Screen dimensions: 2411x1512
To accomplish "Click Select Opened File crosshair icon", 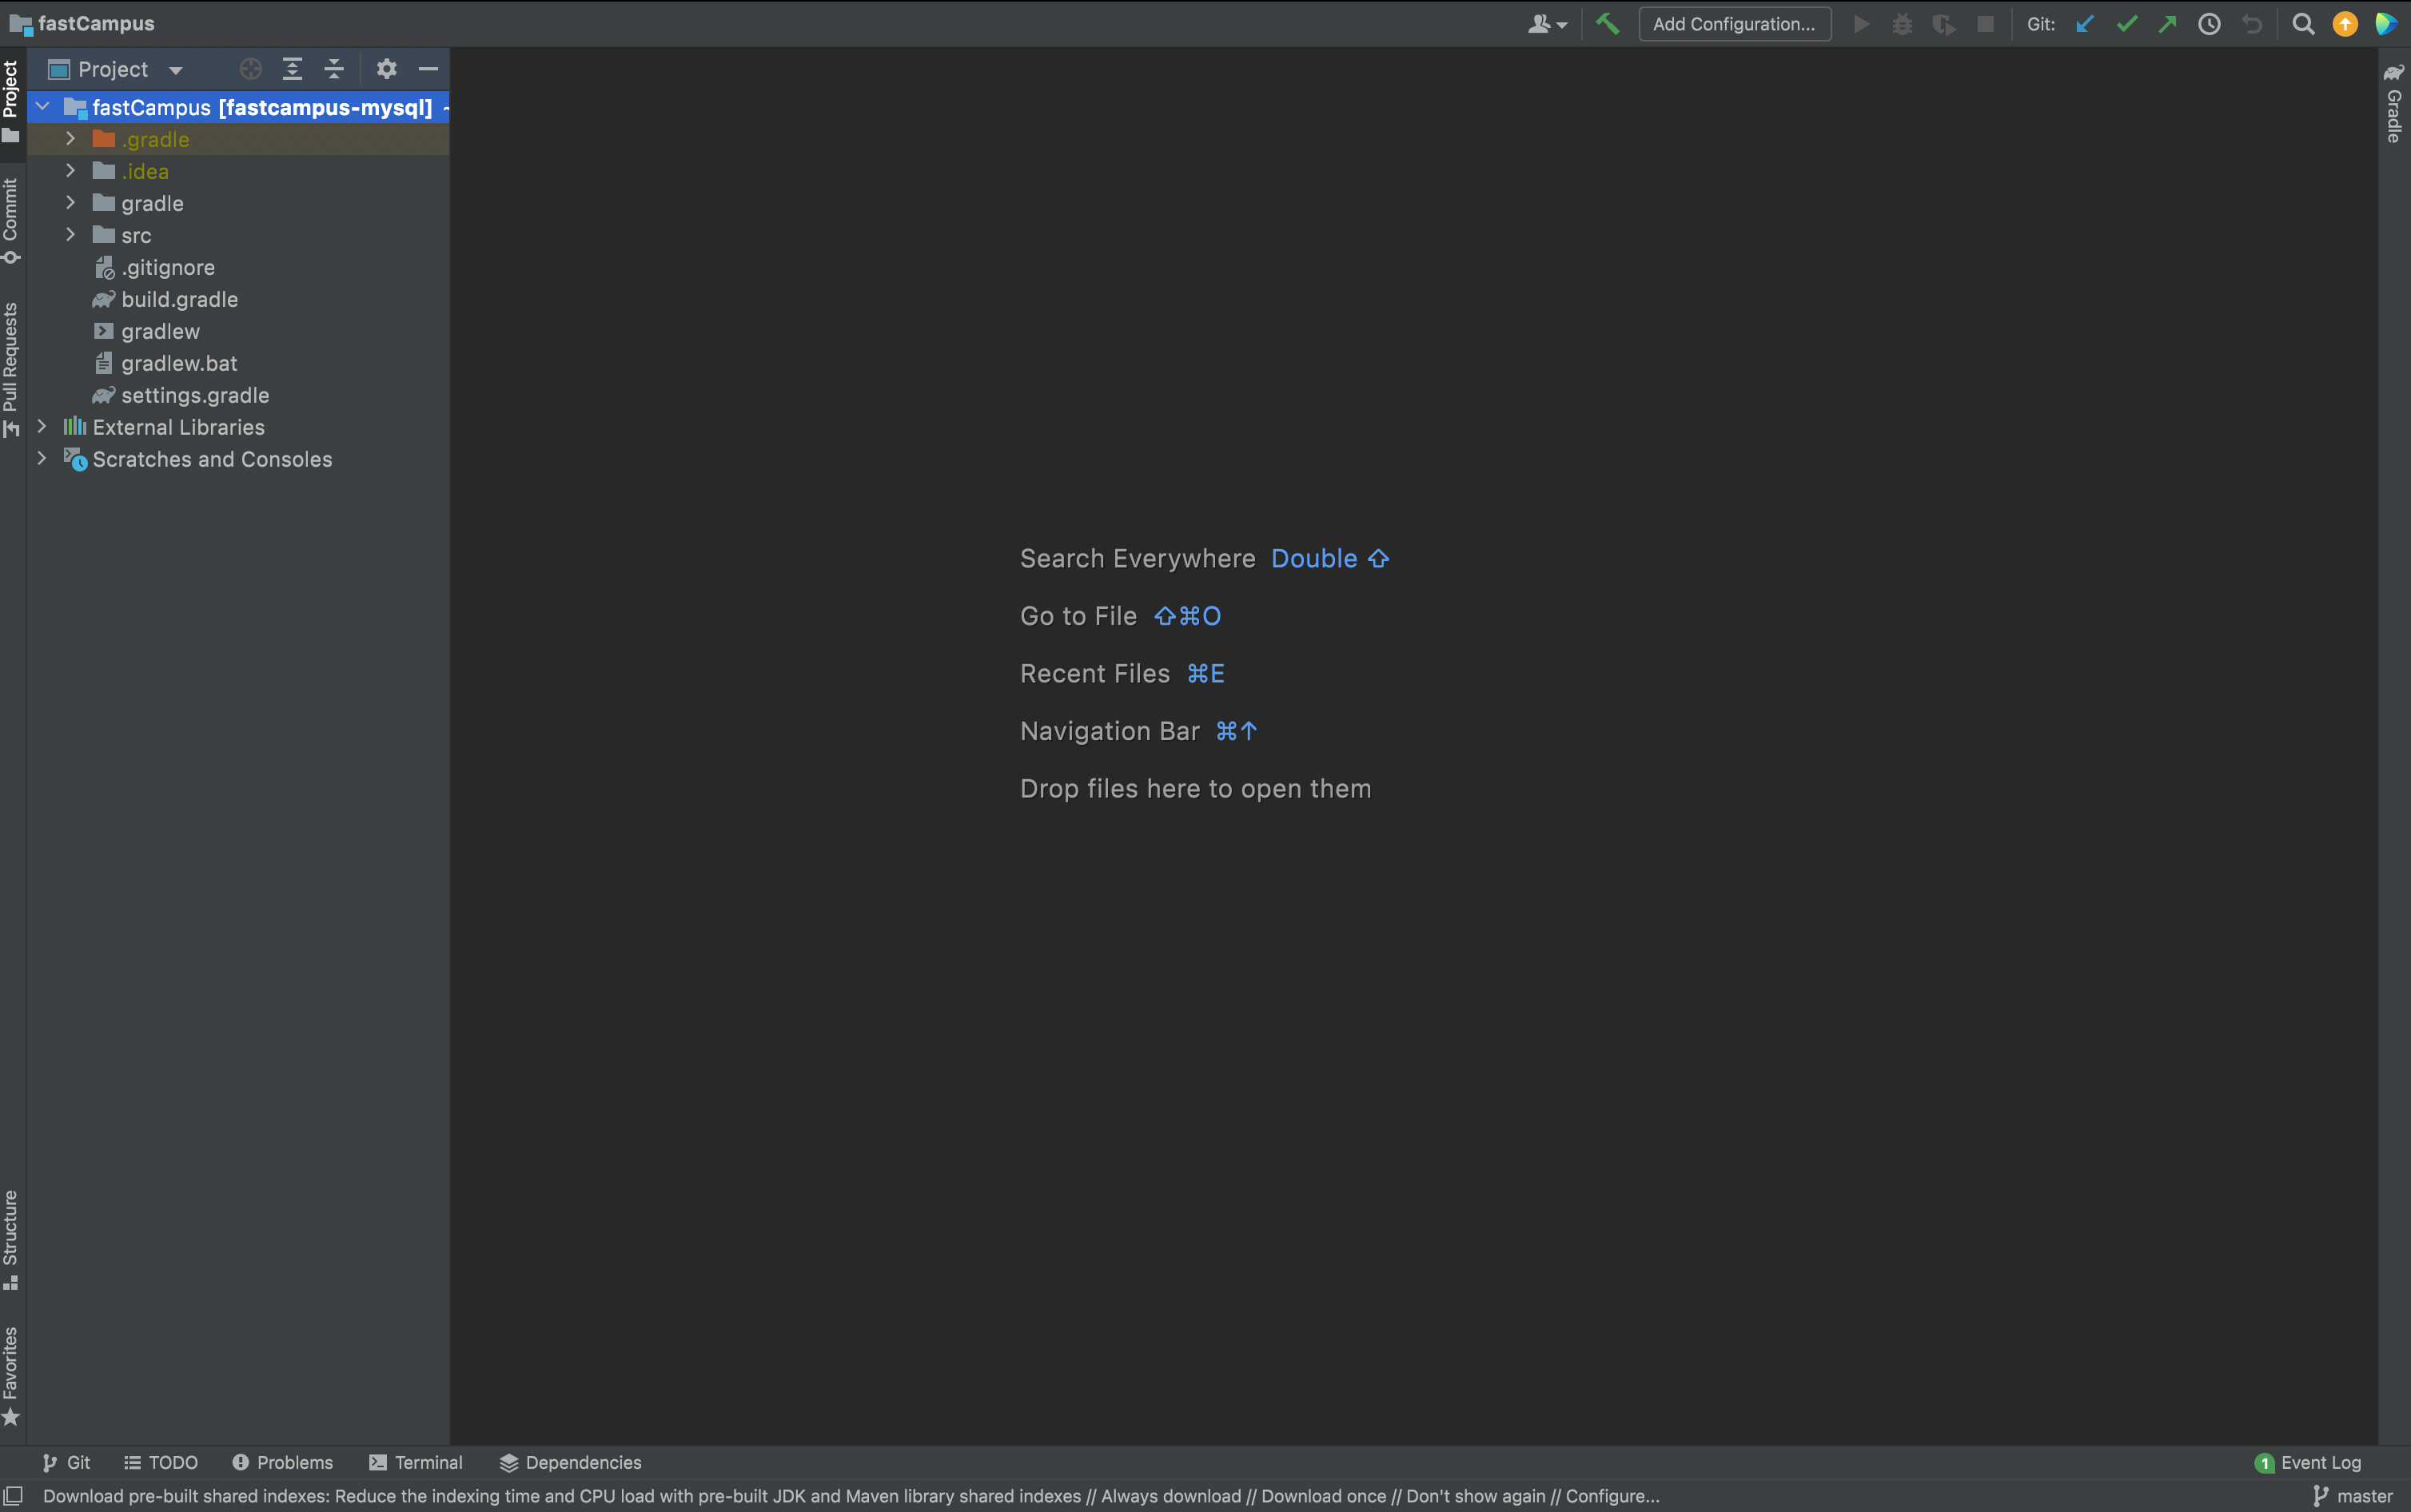I will coord(251,69).
